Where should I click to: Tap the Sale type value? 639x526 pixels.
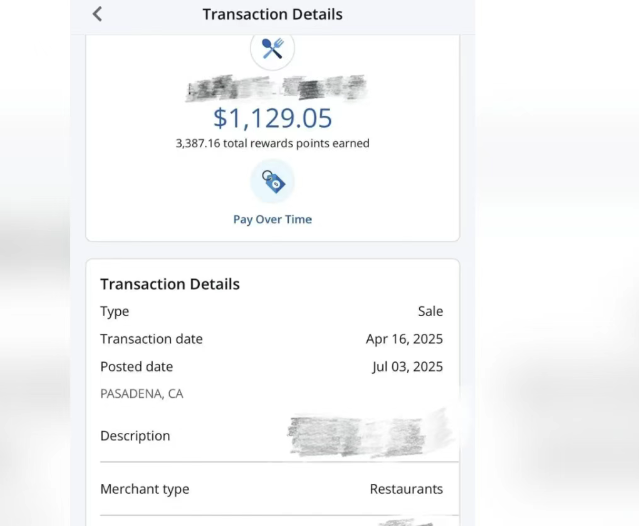tap(430, 311)
